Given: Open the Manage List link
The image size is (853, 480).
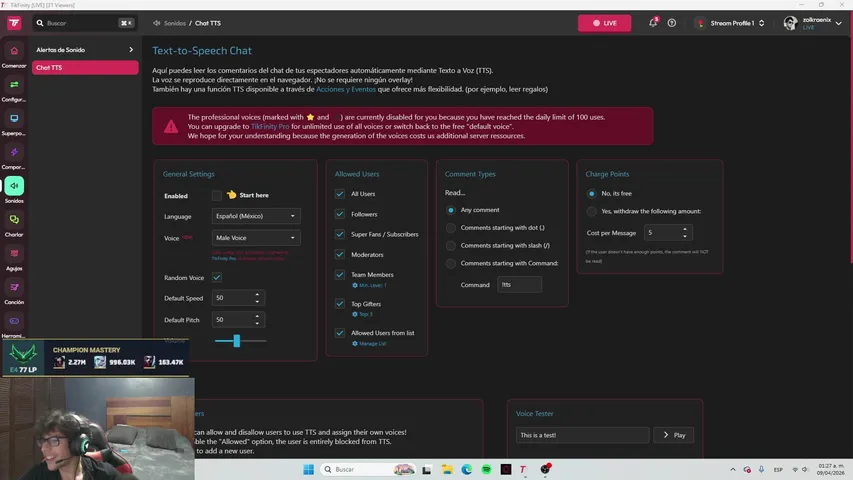Looking at the screenshot, I should (372, 343).
